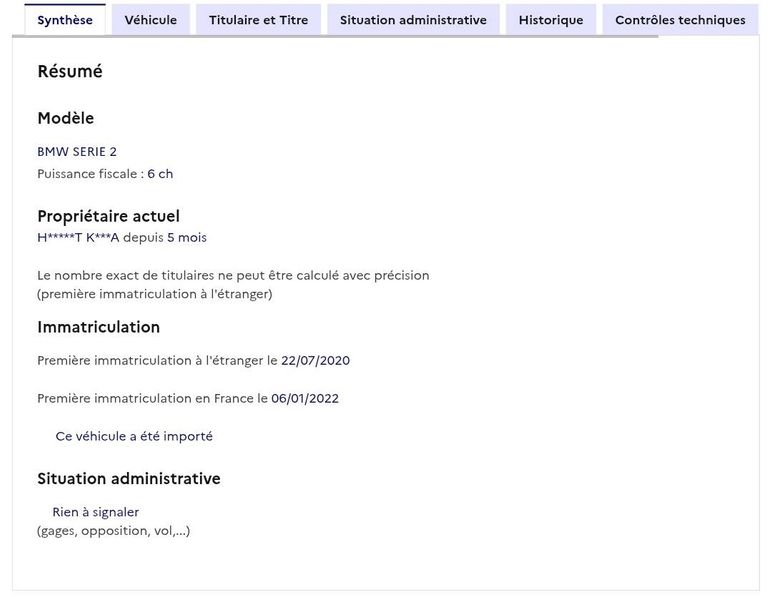Click the (gages, opposition, vol,...) note
The height and width of the screenshot is (600, 772).
[113, 531]
